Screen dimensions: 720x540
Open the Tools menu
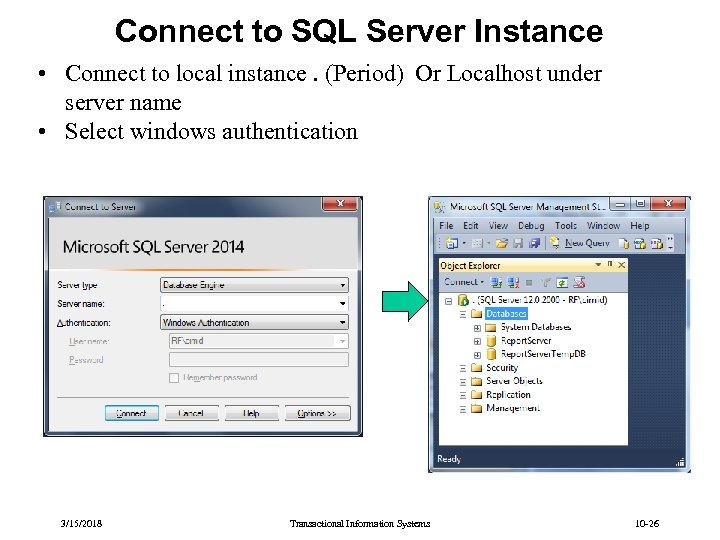(x=565, y=225)
